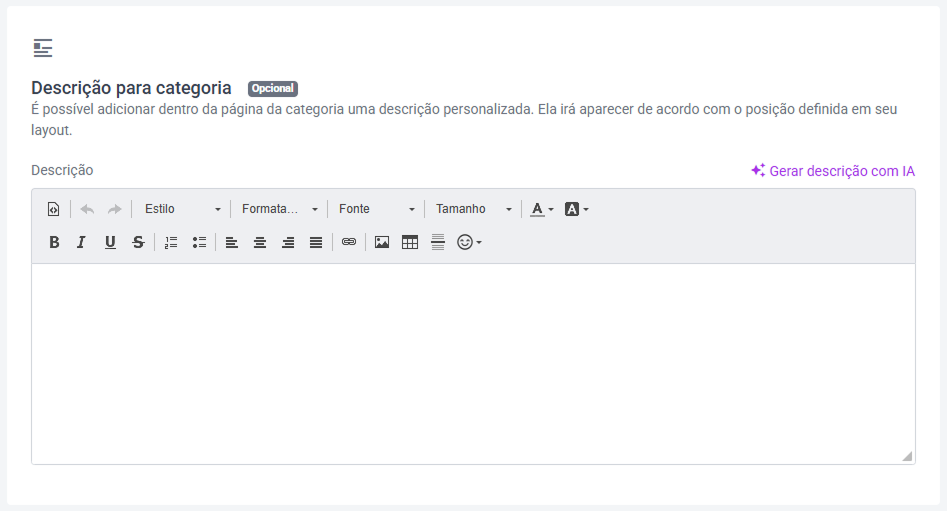The height and width of the screenshot is (511, 947).
Task: Open the background color picker
Action: (x=576, y=209)
